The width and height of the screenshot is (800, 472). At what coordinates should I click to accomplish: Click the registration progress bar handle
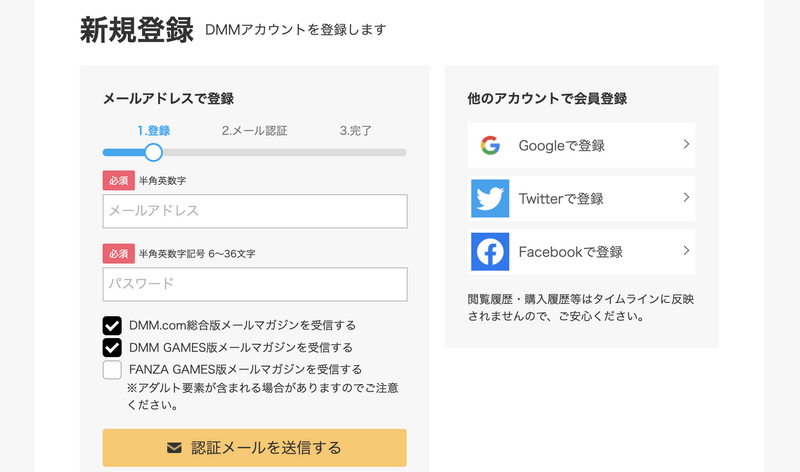(x=153, y=152)
